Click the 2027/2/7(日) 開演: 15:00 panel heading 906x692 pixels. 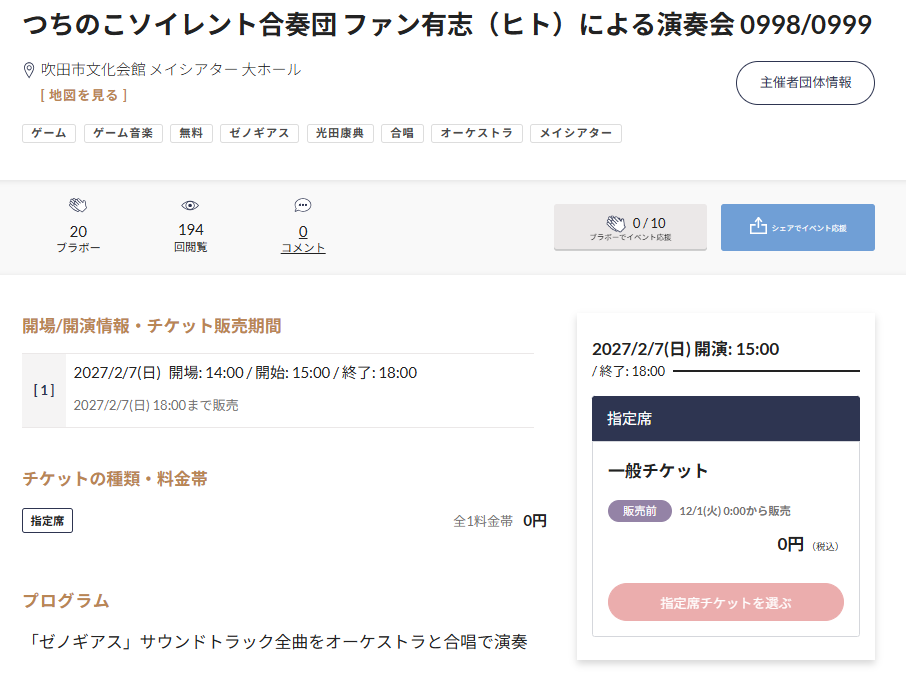click(x=685, y=349)
